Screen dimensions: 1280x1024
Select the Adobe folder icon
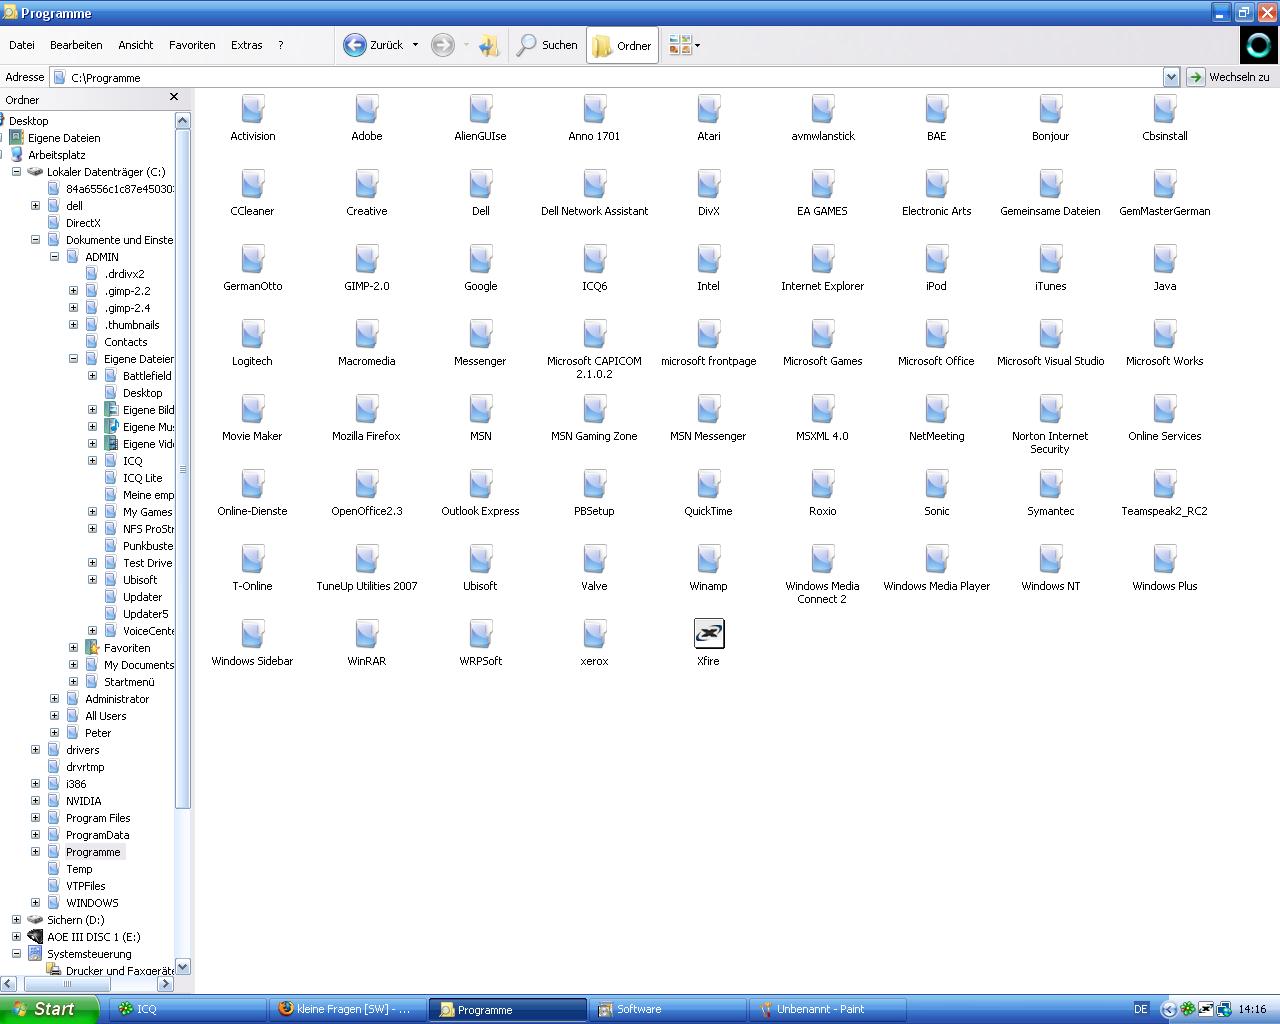tap(366, 110)
